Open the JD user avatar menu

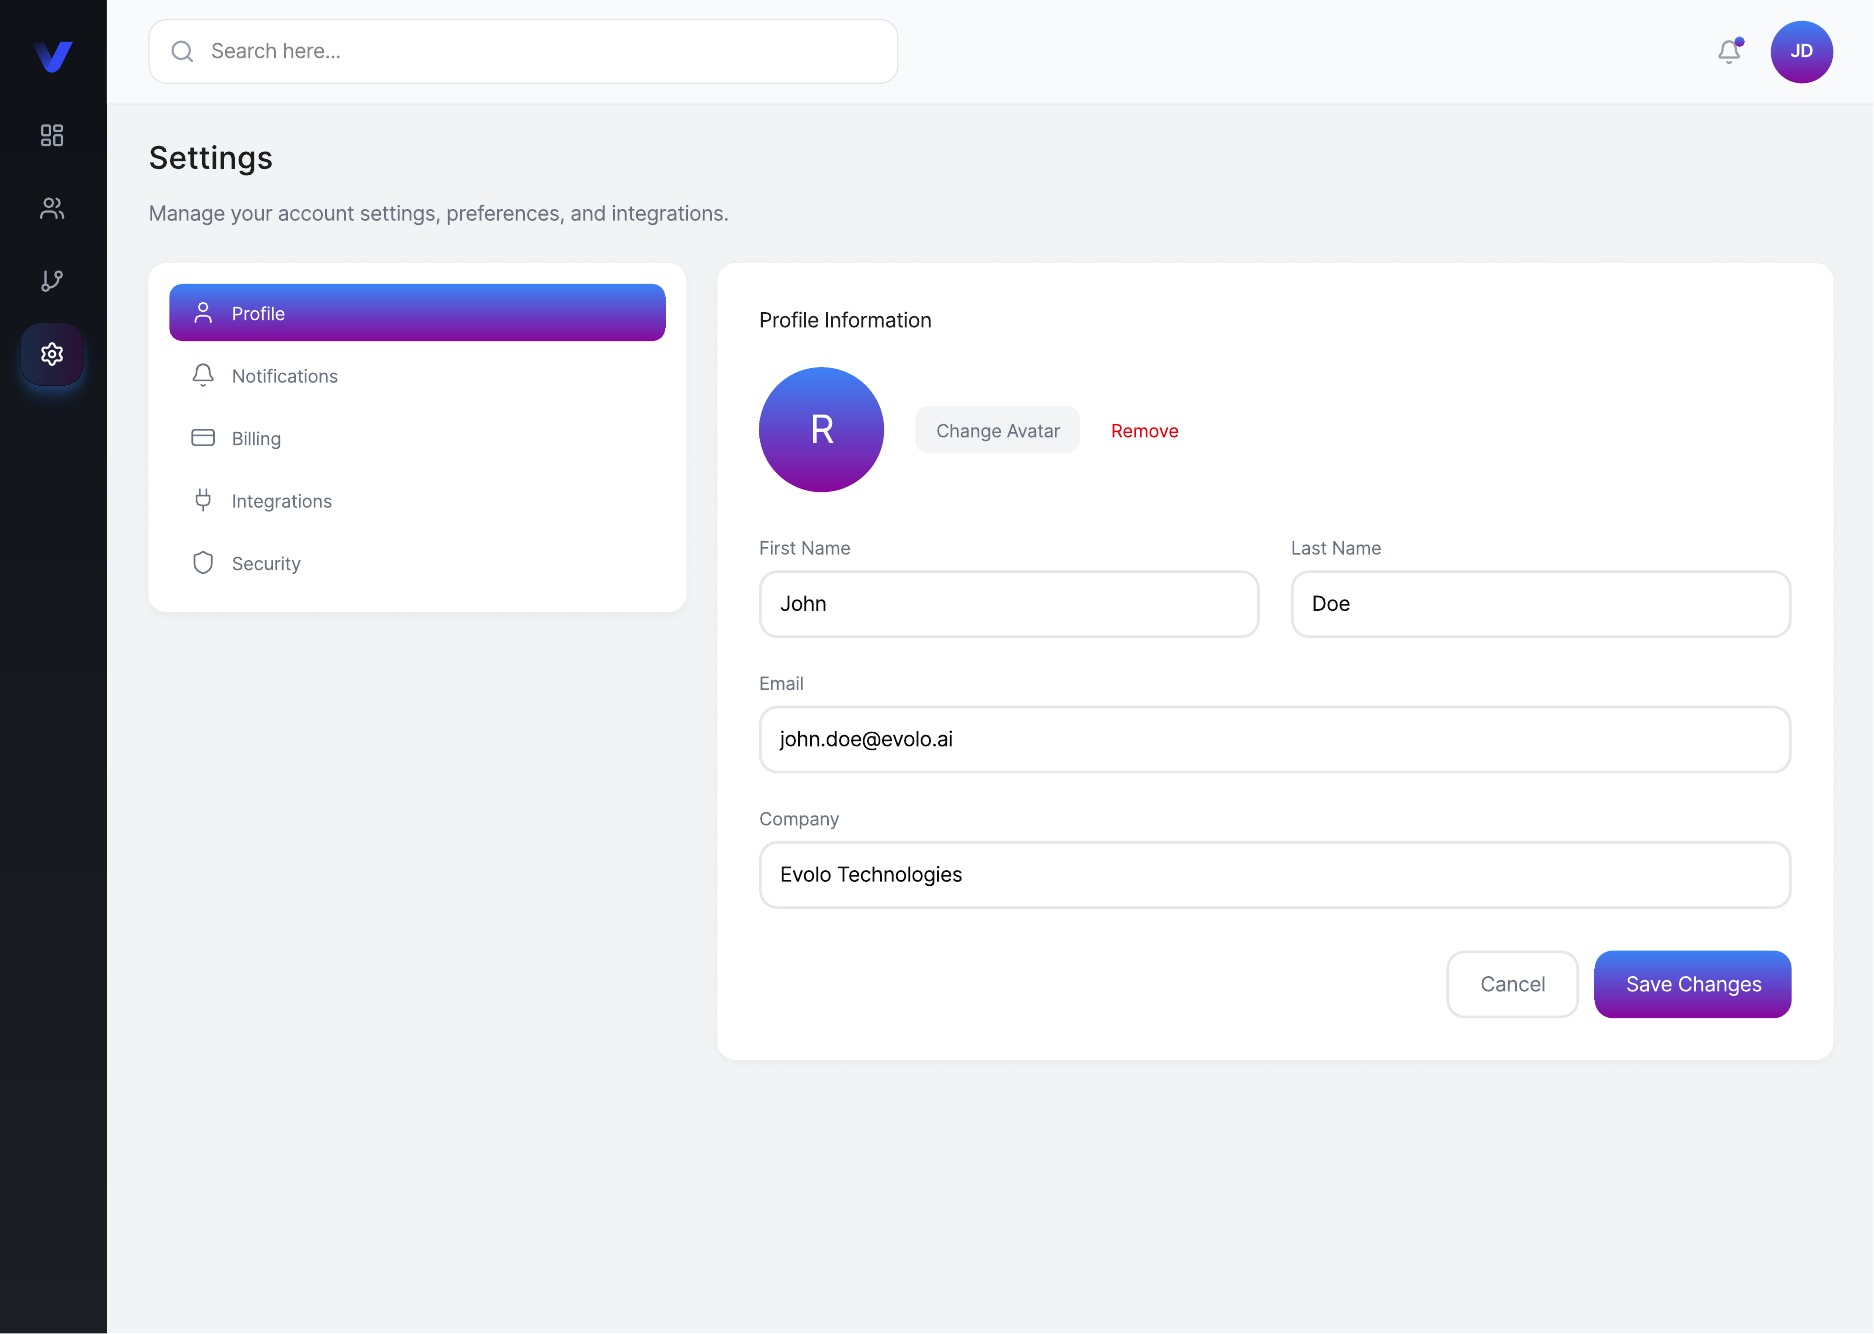pos(1801,52)
